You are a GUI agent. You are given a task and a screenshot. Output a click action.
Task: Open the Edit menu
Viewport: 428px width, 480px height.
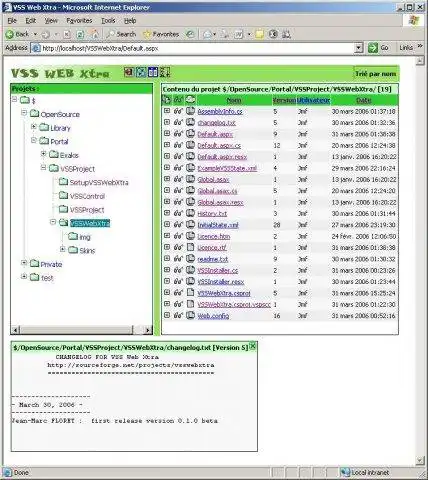click(31, 21)
